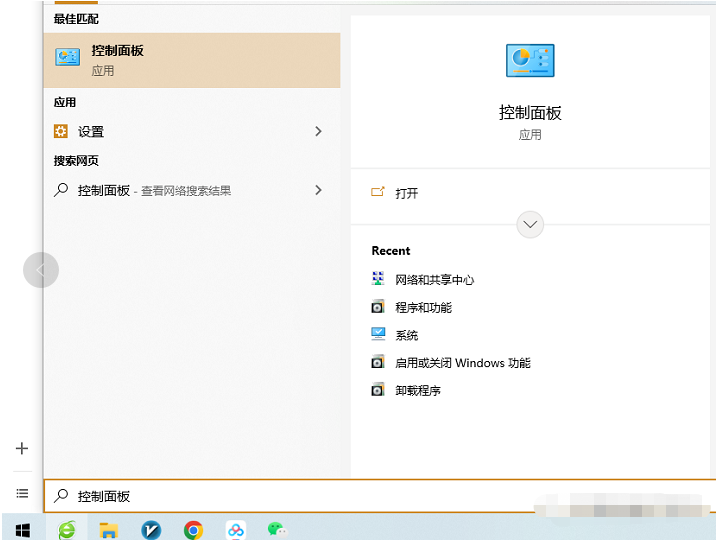Click the magnifier icon in the search box
Screen dimensions: 716x541
[61, 495]
